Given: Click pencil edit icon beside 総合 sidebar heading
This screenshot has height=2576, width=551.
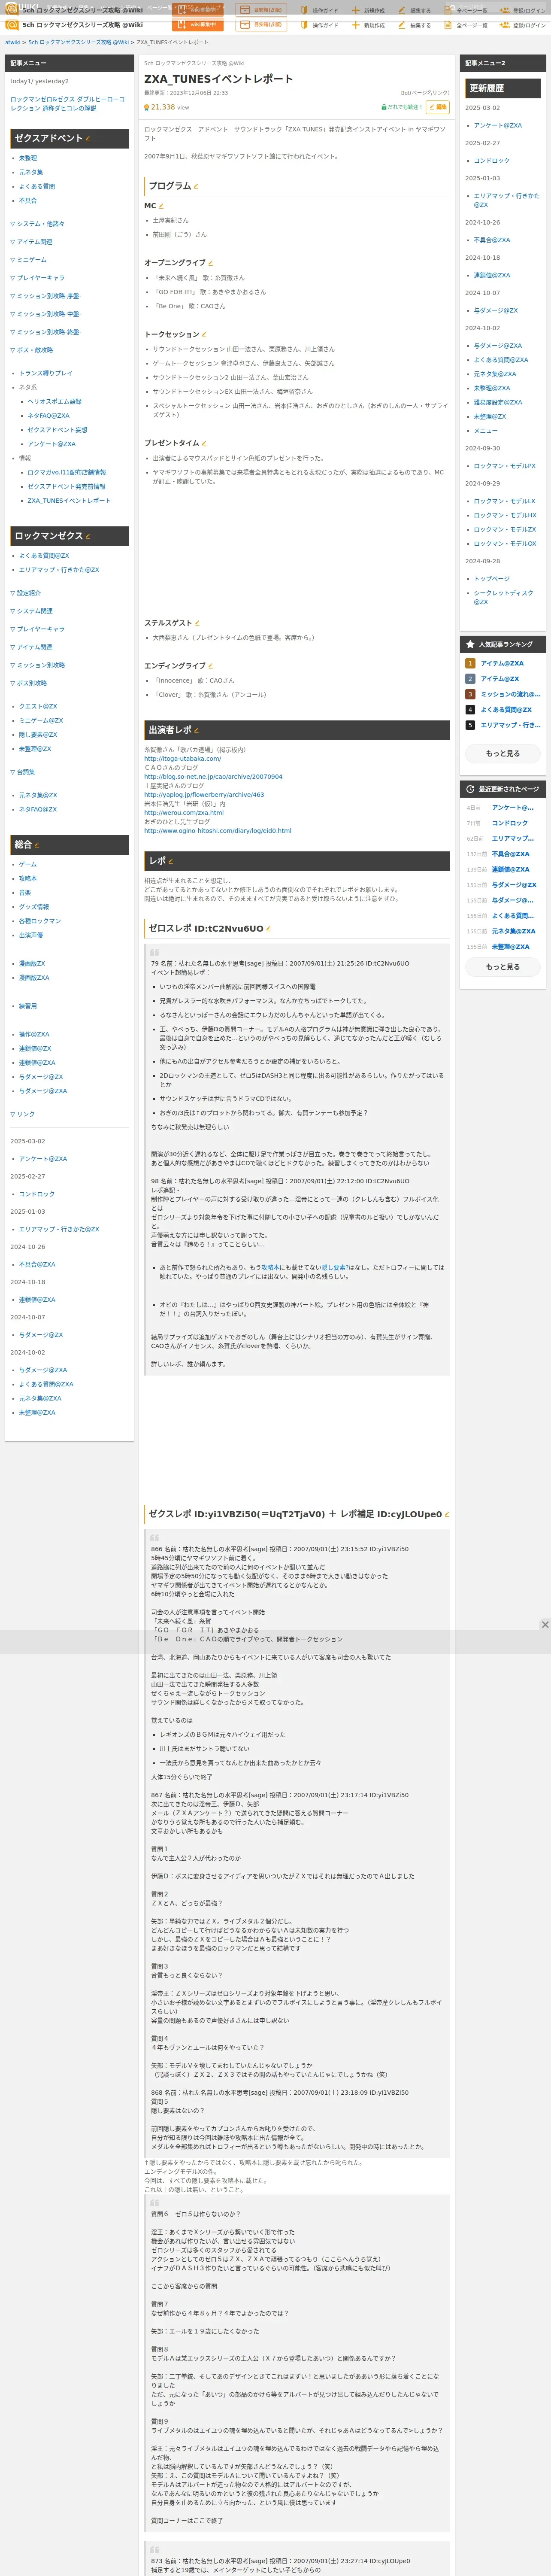Looking at the screenshot, I should point(37,845).
